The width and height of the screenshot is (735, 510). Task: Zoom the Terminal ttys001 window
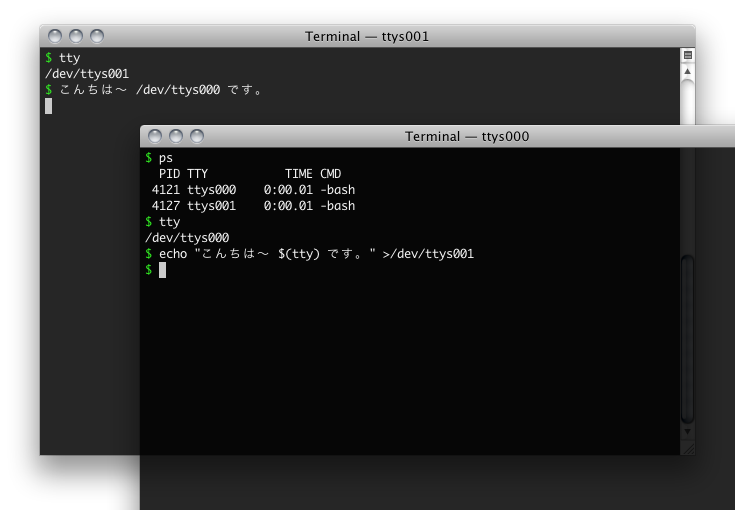click(x=97, y=36)
